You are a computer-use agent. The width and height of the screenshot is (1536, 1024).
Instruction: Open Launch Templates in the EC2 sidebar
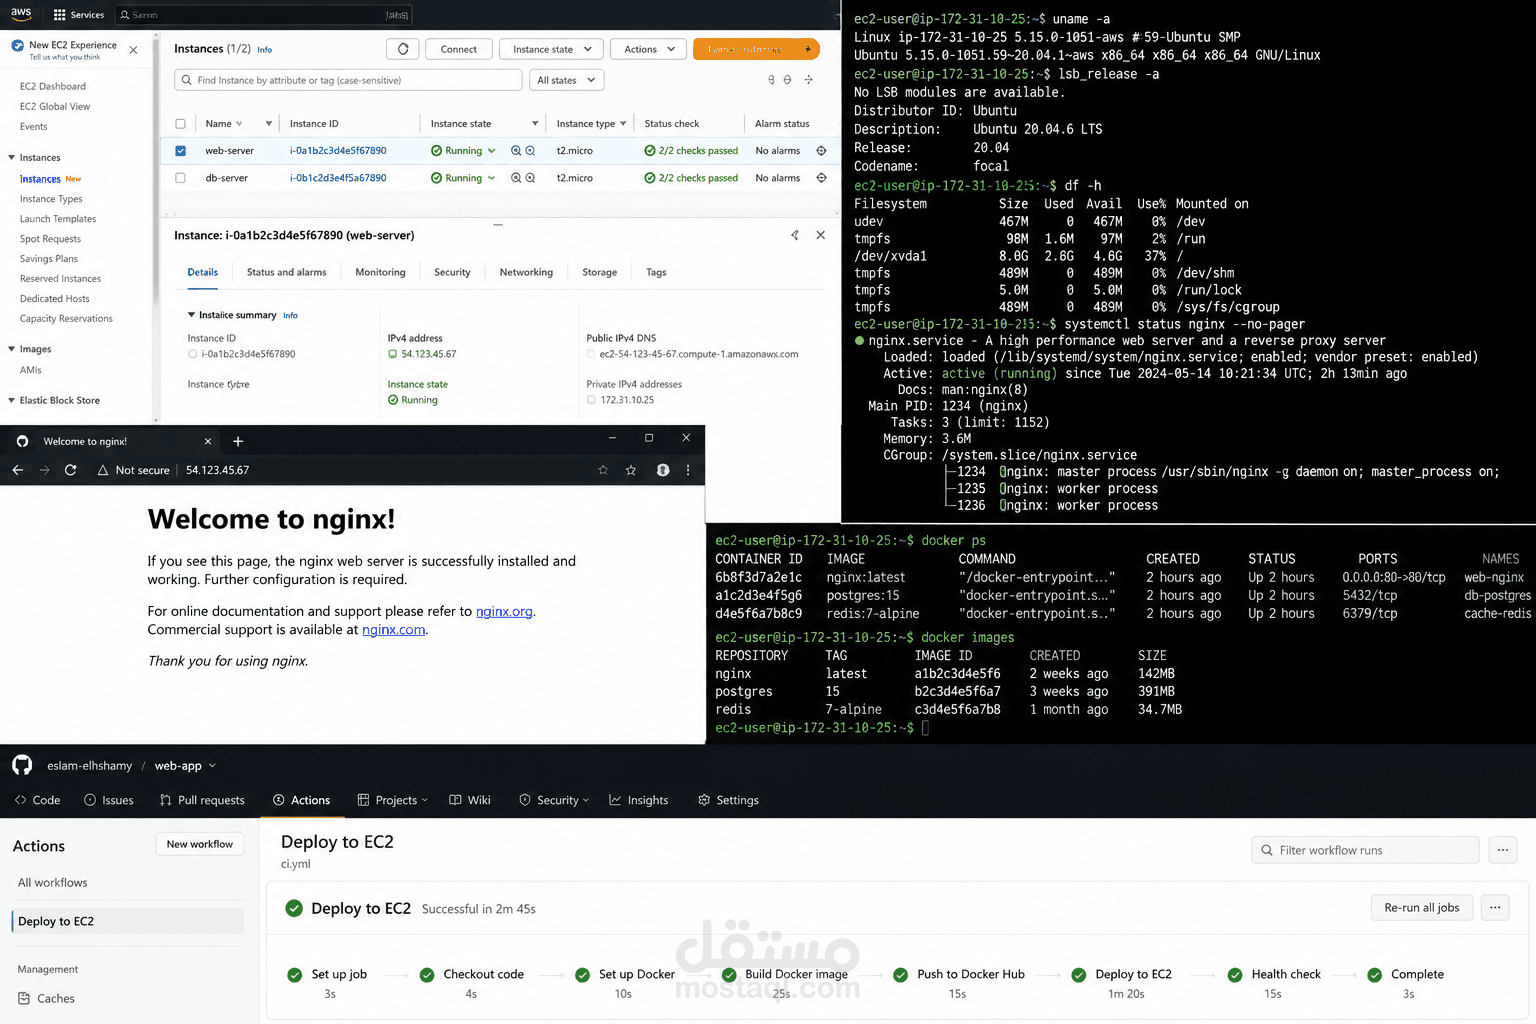click(x=58, y=219)
